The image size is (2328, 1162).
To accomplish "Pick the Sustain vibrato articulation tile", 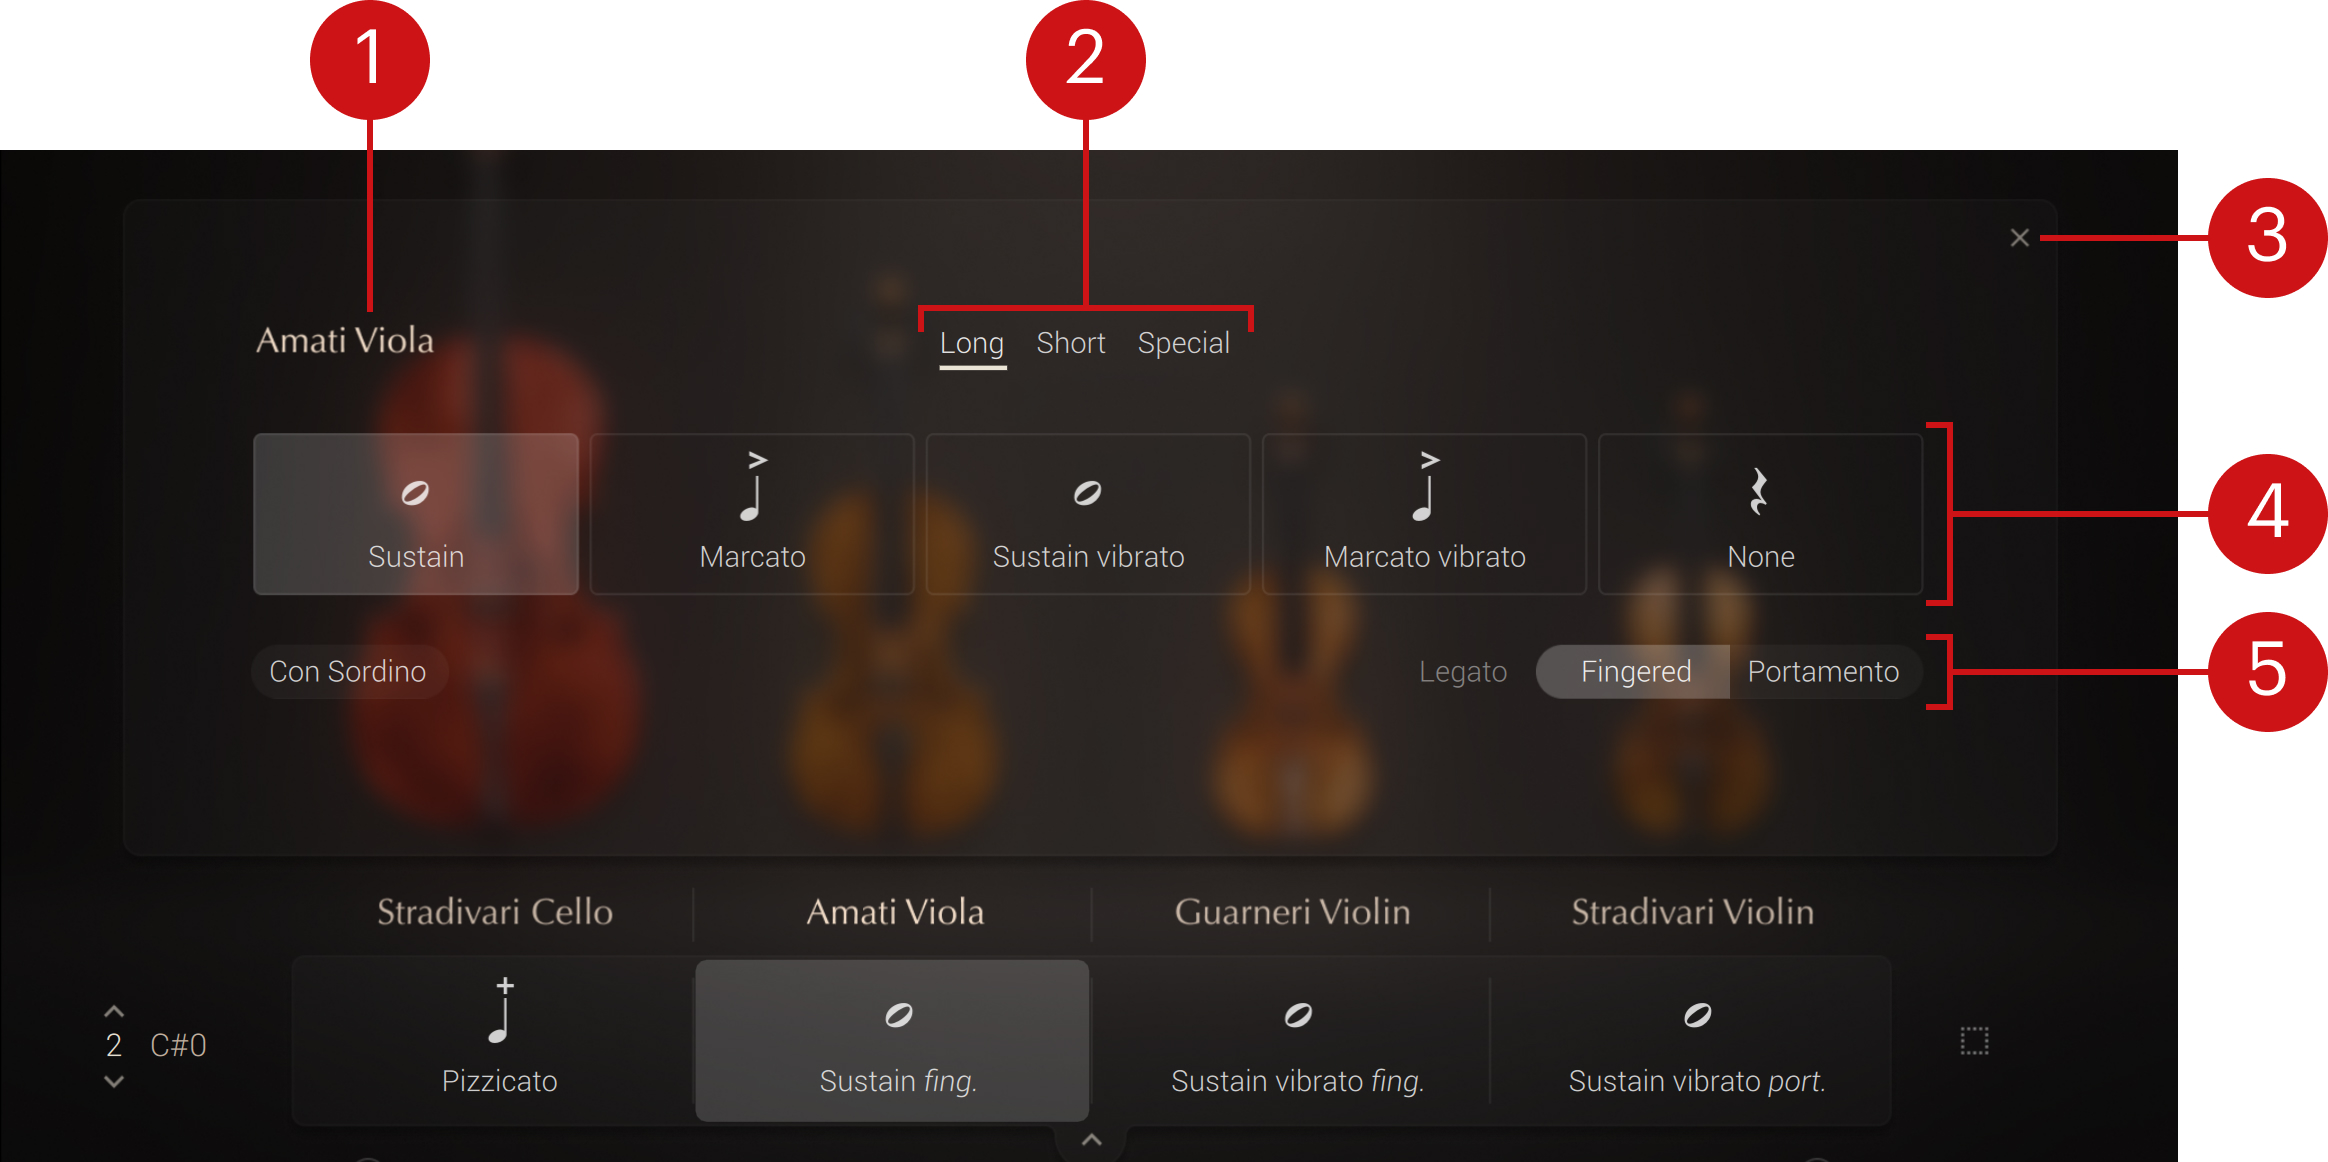I will 1088,514.
